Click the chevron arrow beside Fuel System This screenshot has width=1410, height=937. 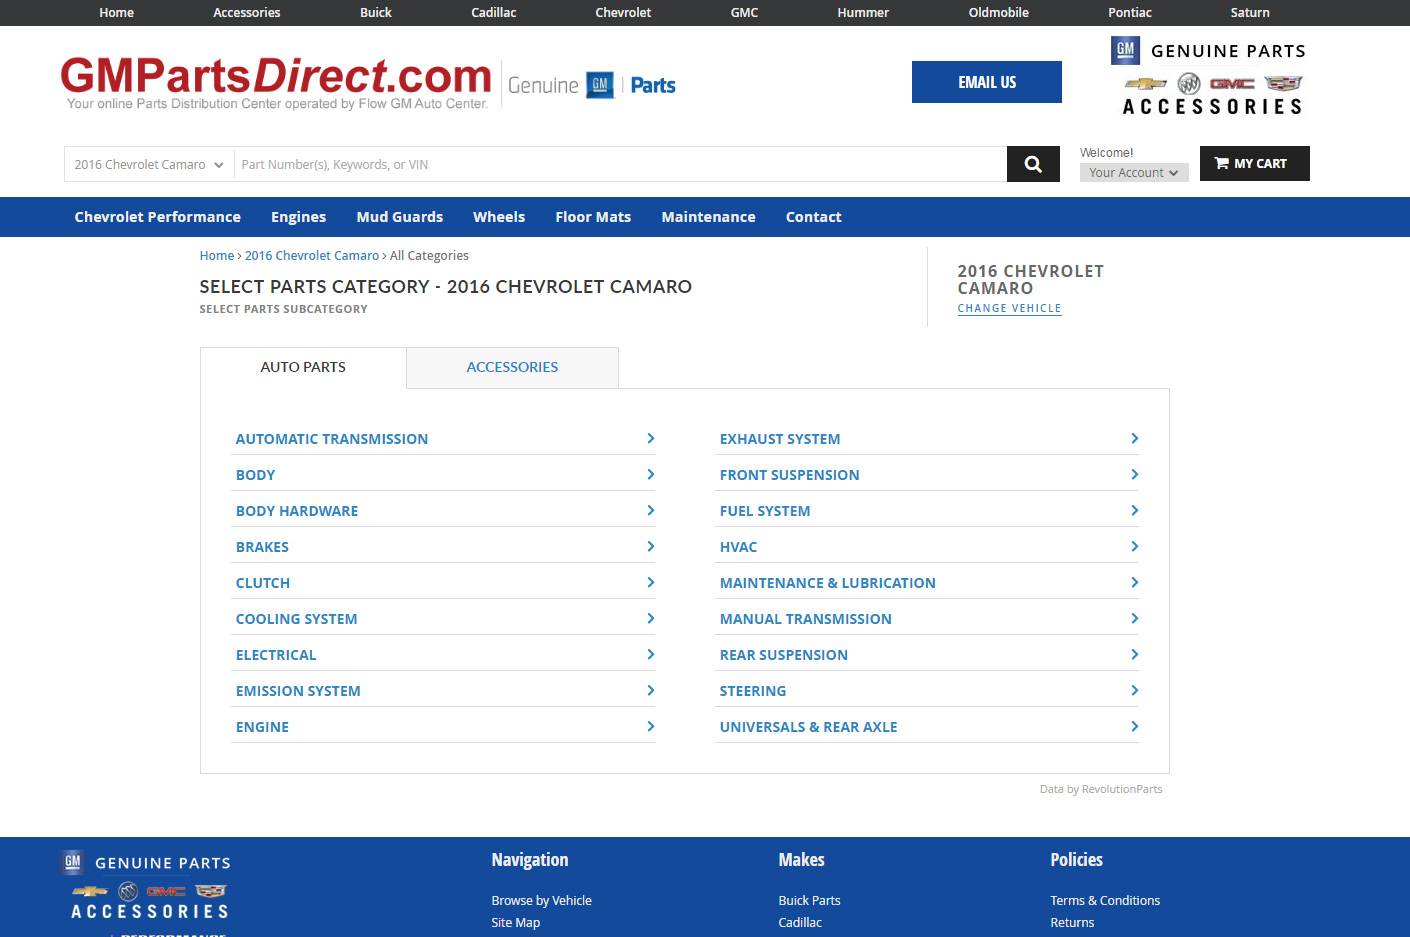pyautogui.click(x=1134, y=510)
